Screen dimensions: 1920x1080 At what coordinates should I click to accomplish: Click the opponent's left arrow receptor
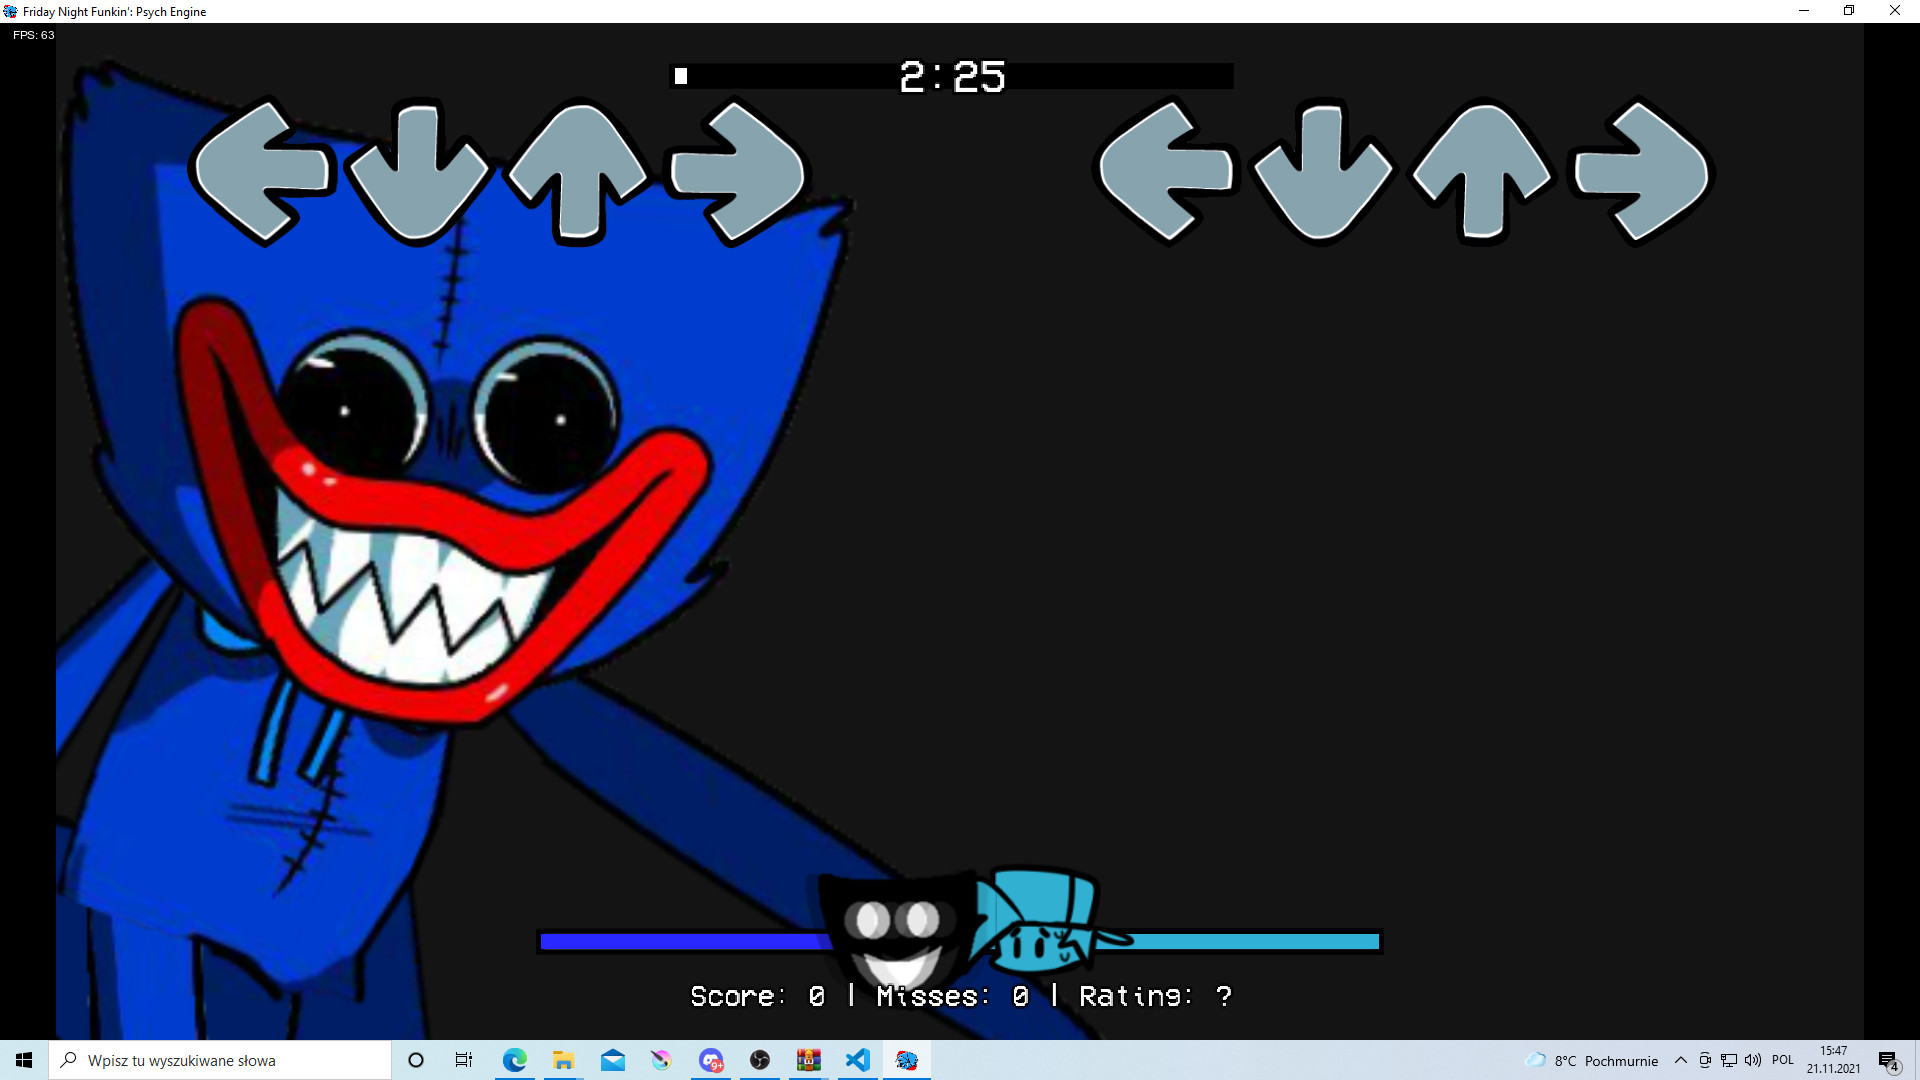coord(262,172)
